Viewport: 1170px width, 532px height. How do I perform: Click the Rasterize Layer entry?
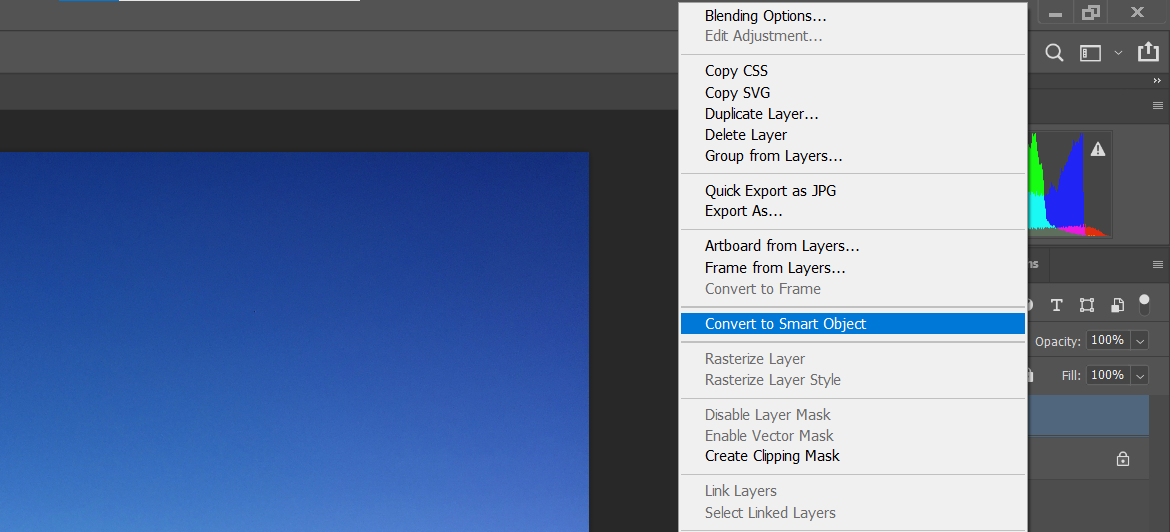(x=754, y=359)
